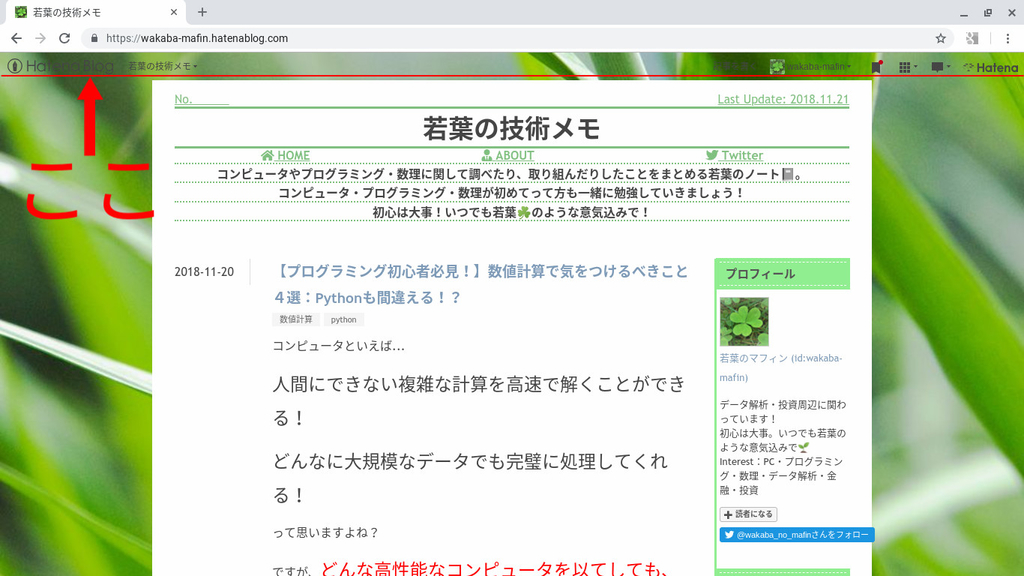Viewport: 1024px width, 576px height.
Task: Open Hatena Bookmark icon with red notification dot
Action: 877,67
